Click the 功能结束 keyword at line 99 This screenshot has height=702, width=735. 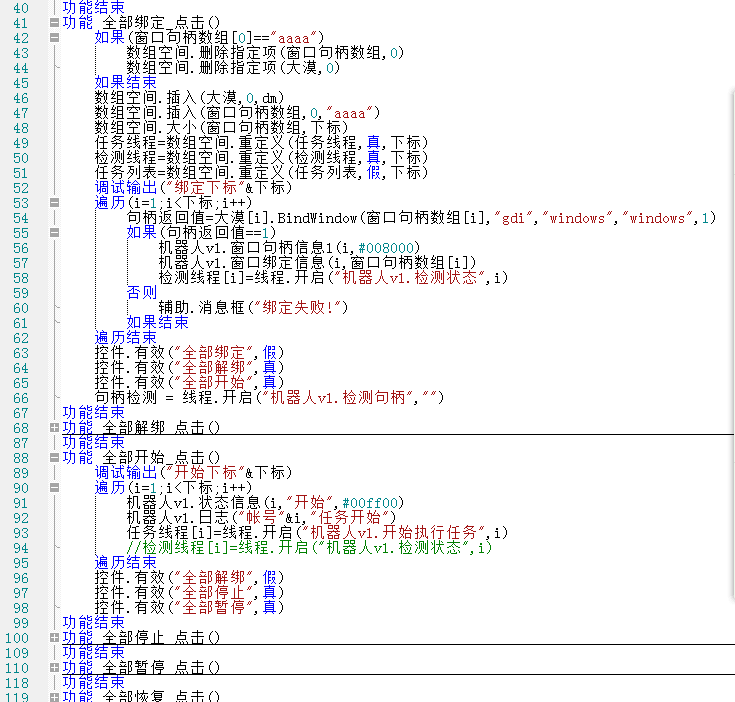94,623
